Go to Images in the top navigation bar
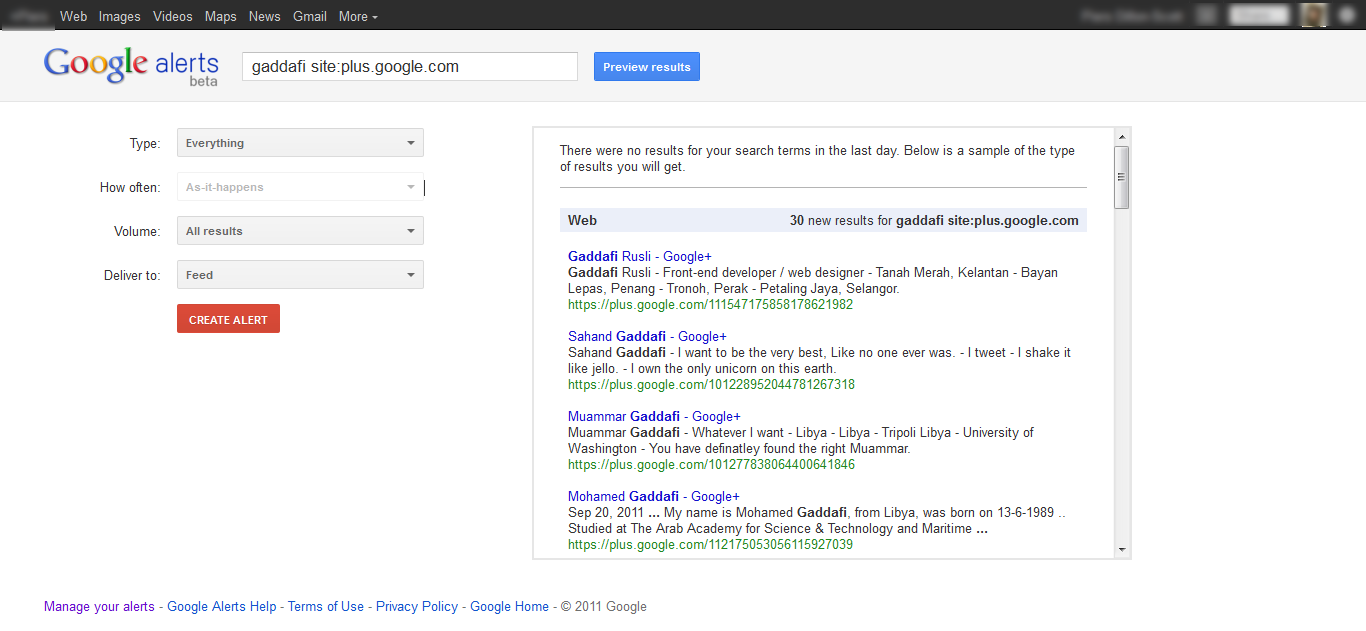 point(119,16)
